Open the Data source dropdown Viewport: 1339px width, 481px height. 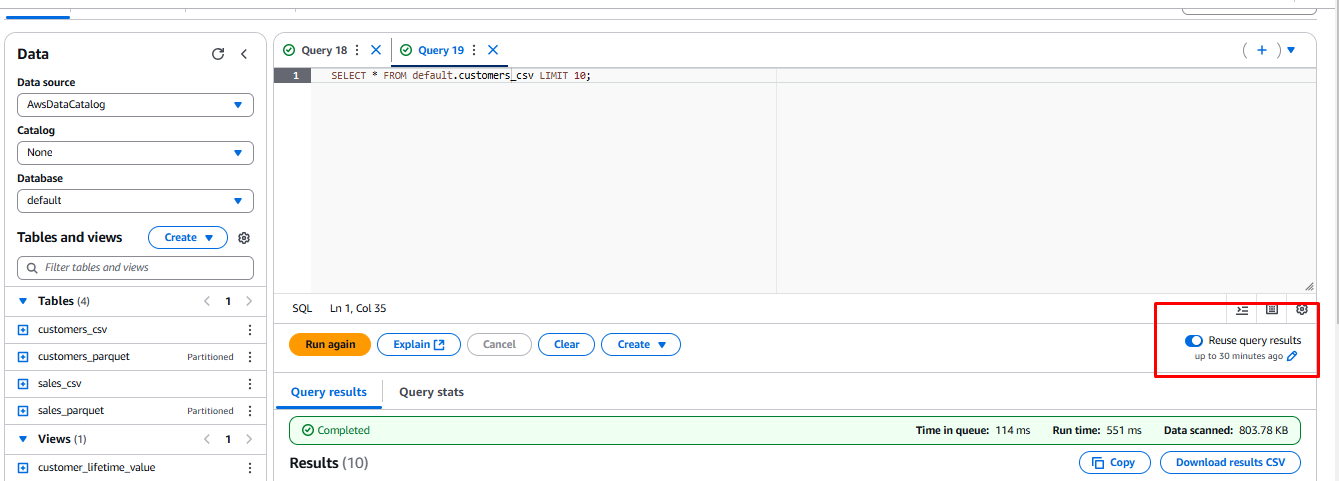coord(135,105)
